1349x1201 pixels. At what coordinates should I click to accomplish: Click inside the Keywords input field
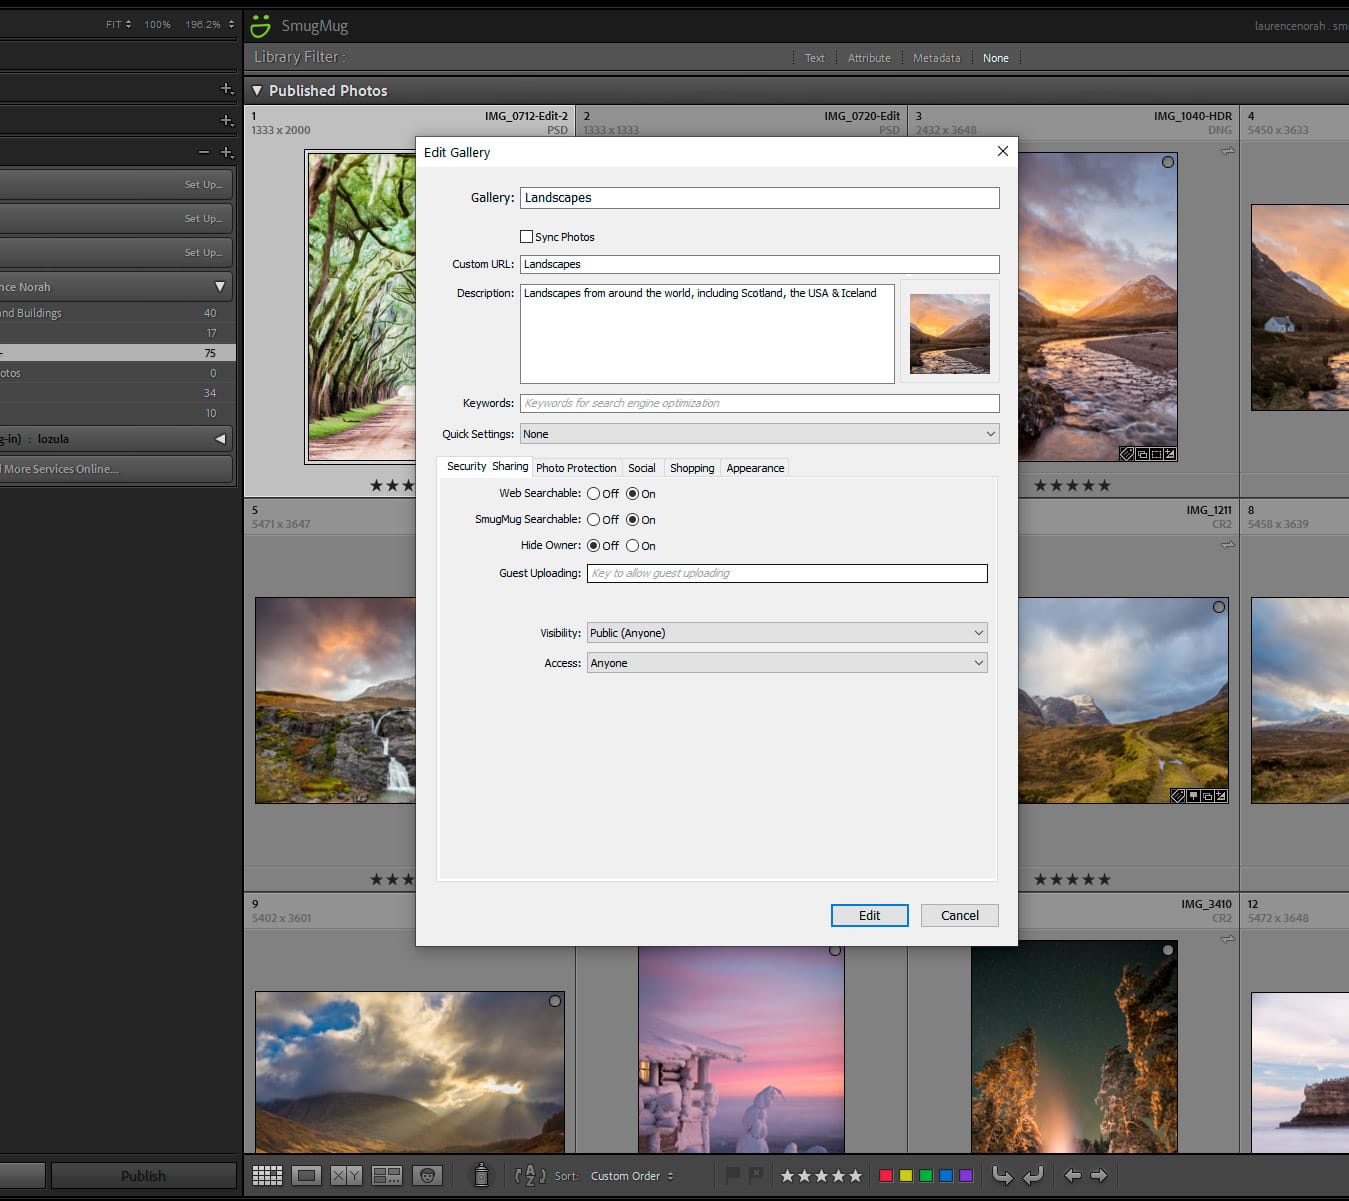[759, 403]
